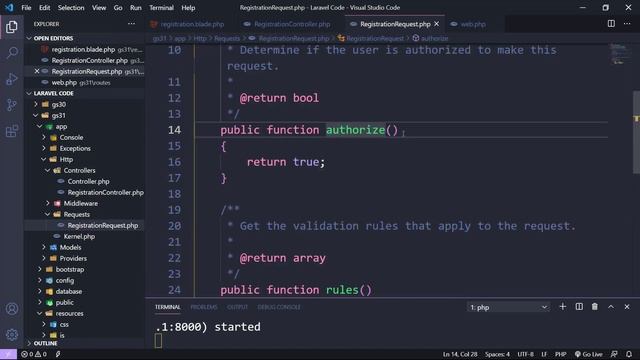This screenshot has height=360, width=640.
Task: Expand the Exceptions folder
Action: click(x=75, y=148)
